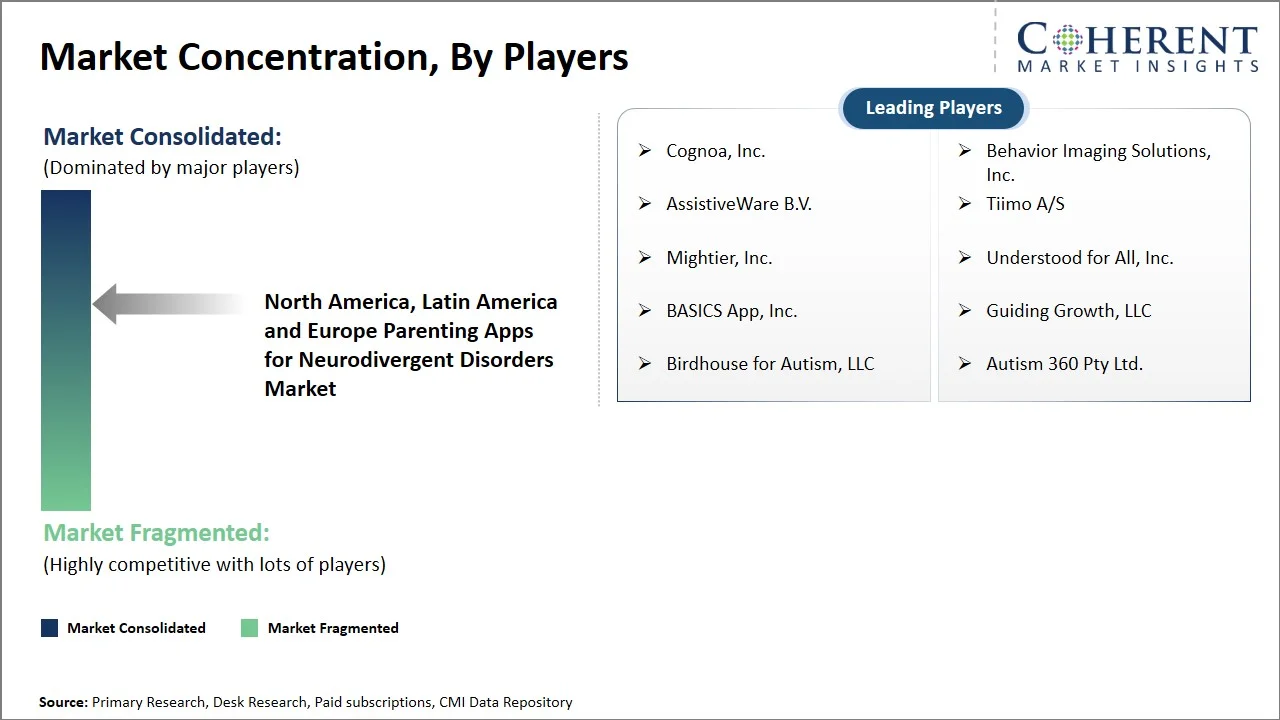Click the arrow bullet beside BASICS App, Inc.
Screen dimensions: 1280x720
645,311
